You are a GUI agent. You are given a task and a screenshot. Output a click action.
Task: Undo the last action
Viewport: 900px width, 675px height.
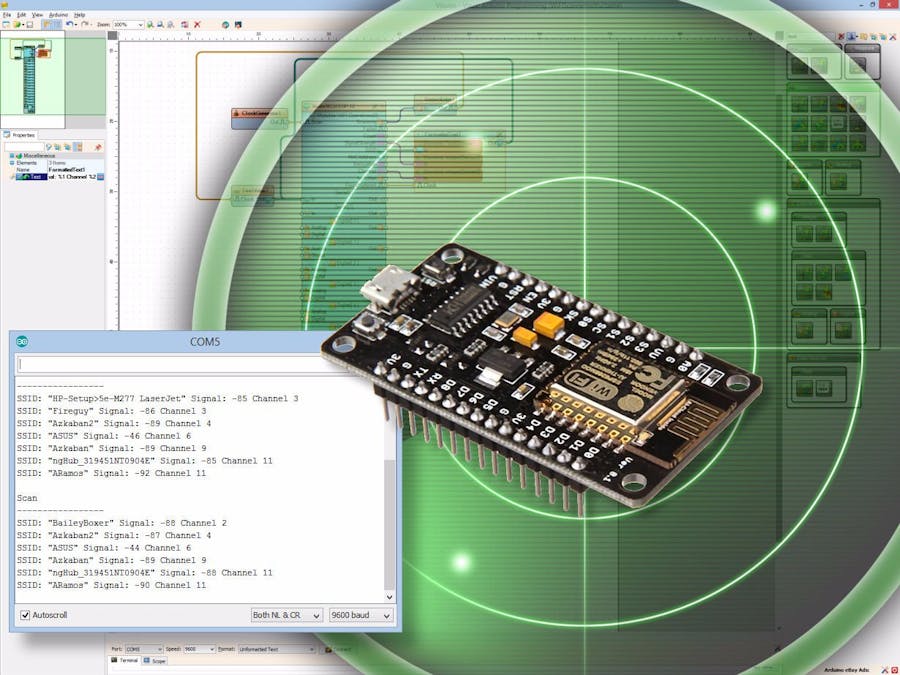[69, 23]
